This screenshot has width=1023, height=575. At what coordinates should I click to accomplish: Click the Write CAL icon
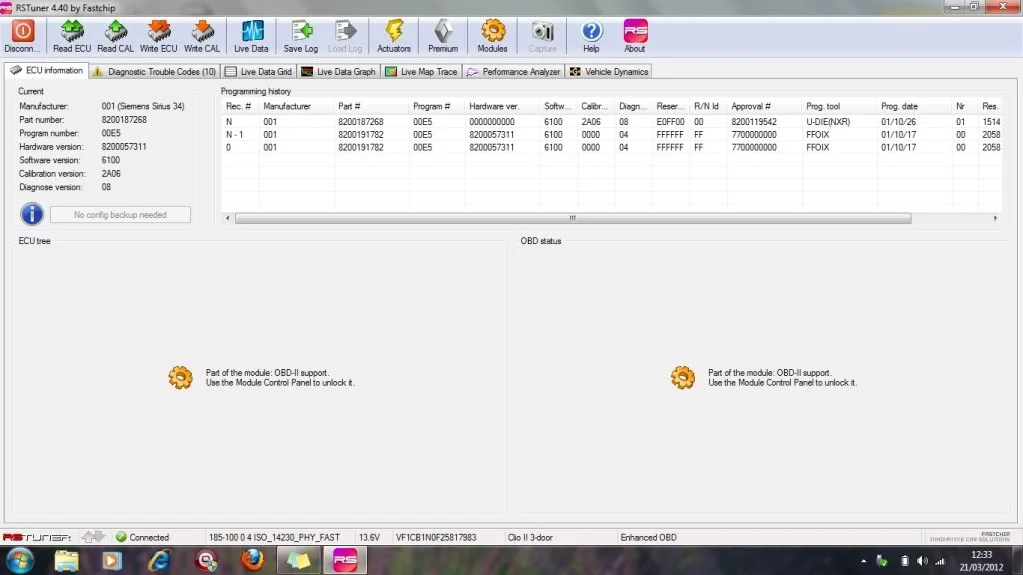202,31
